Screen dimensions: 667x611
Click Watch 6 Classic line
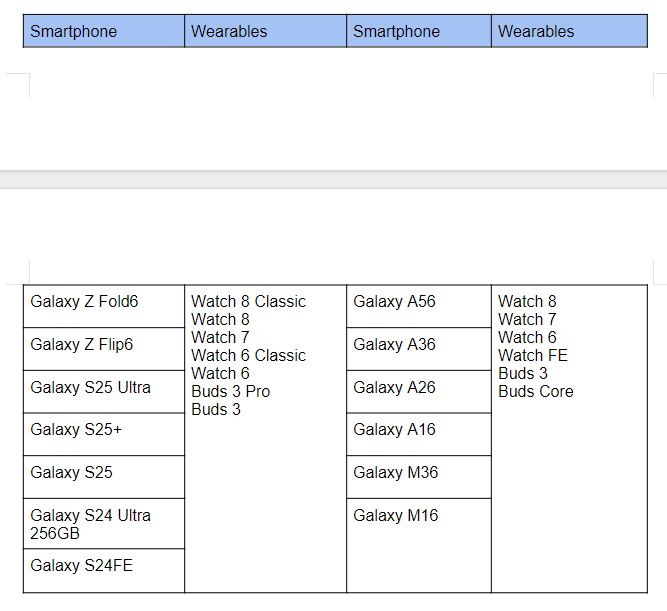pos(248,355)
